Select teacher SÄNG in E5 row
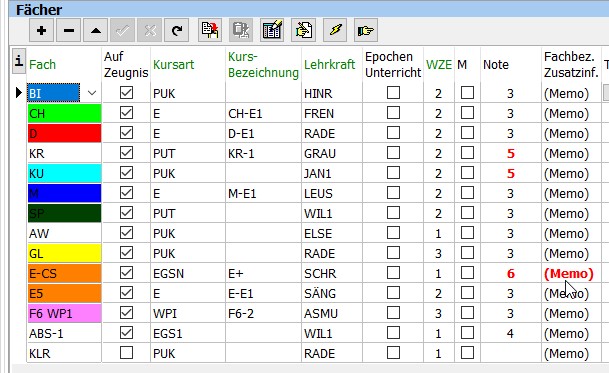 (x=320, y=293)
